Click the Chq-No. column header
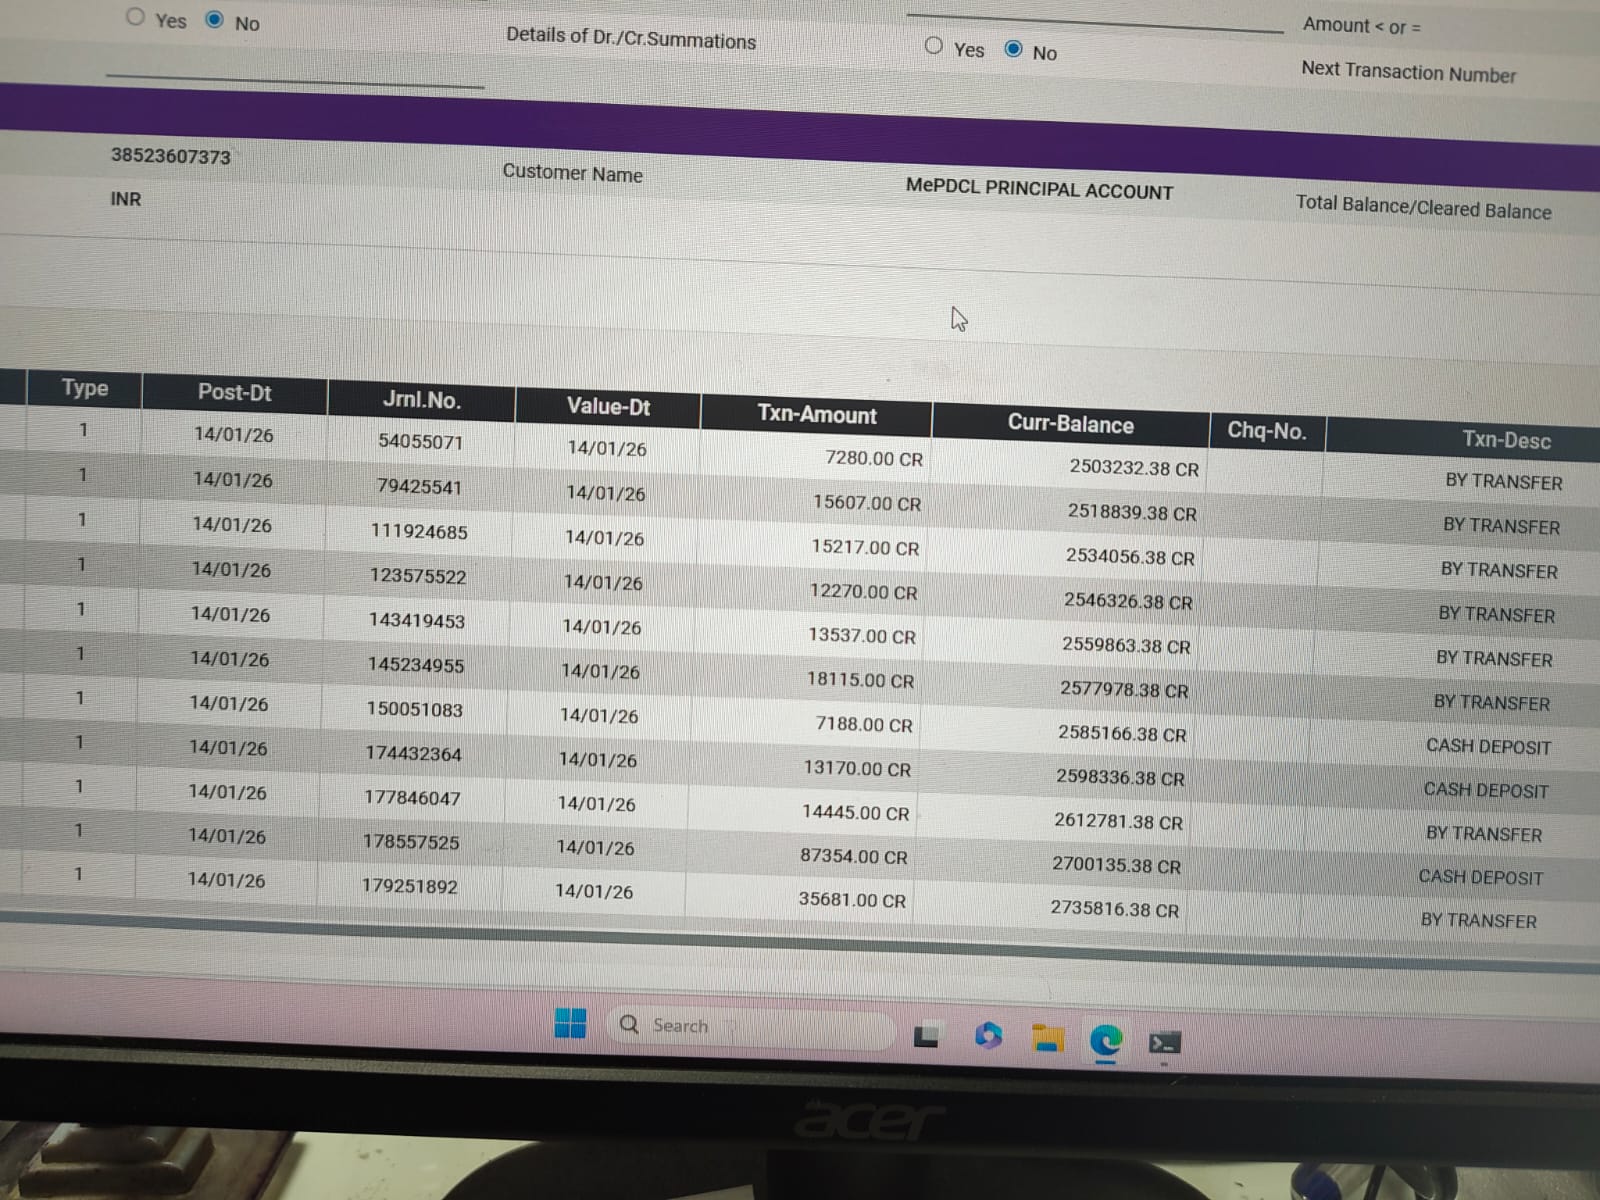 [x=1267, y=431]
